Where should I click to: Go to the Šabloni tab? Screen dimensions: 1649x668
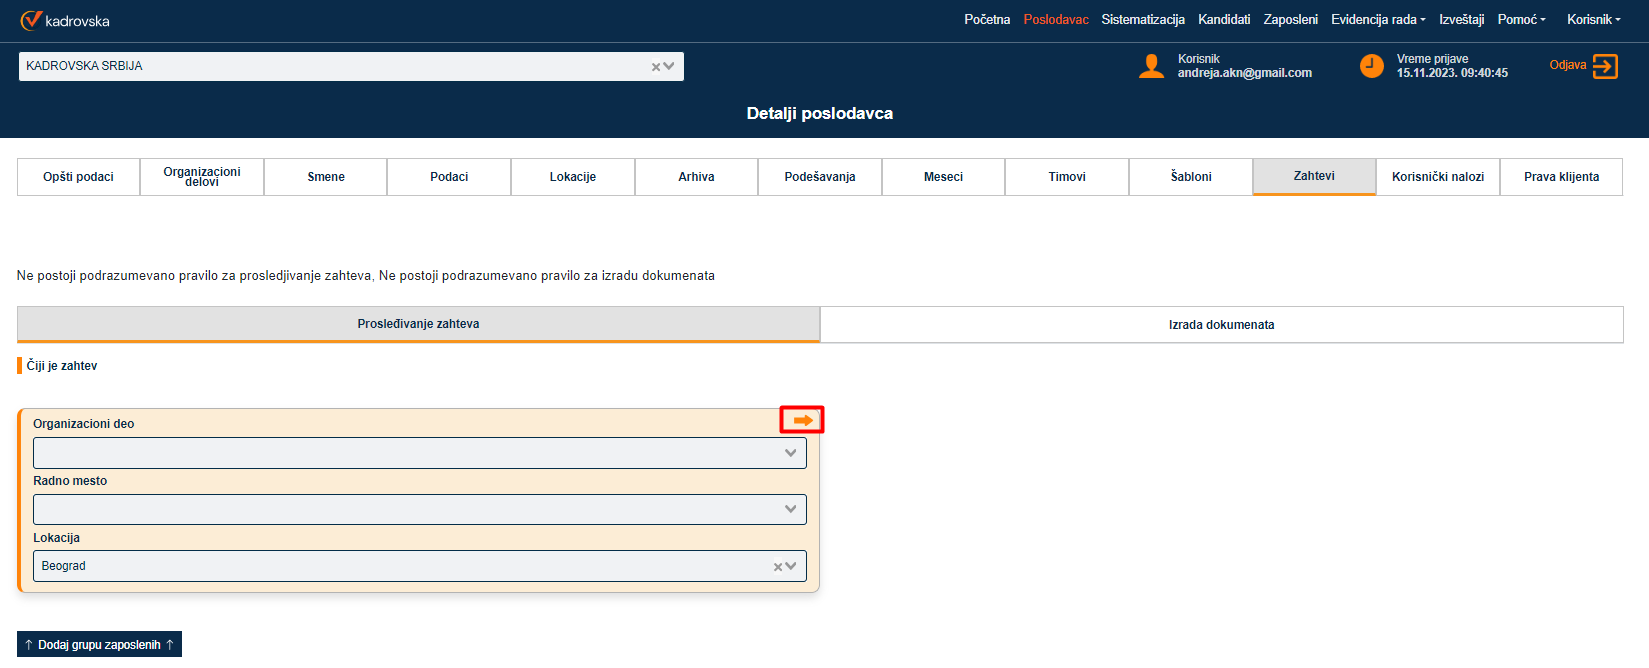tap(1190, 177)
